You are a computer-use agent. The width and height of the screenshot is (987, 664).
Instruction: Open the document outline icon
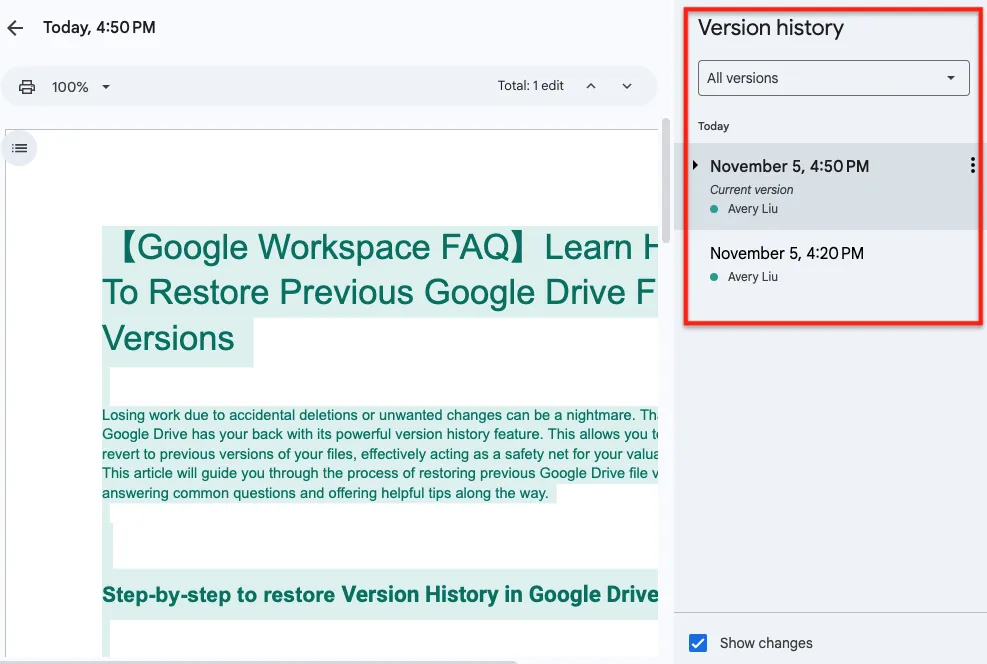tap(20, 149)
